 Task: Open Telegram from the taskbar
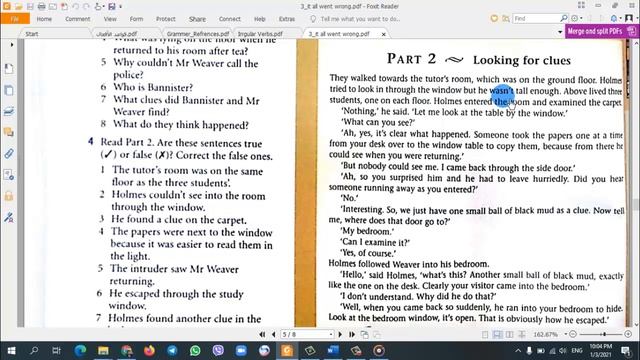pos(172,351)
